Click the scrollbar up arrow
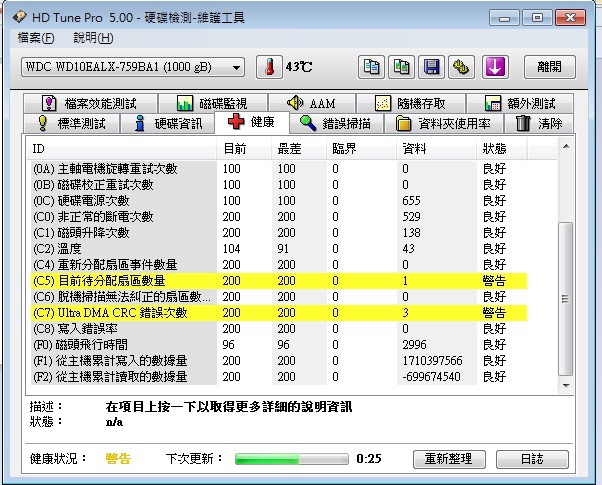 [566, 146]
